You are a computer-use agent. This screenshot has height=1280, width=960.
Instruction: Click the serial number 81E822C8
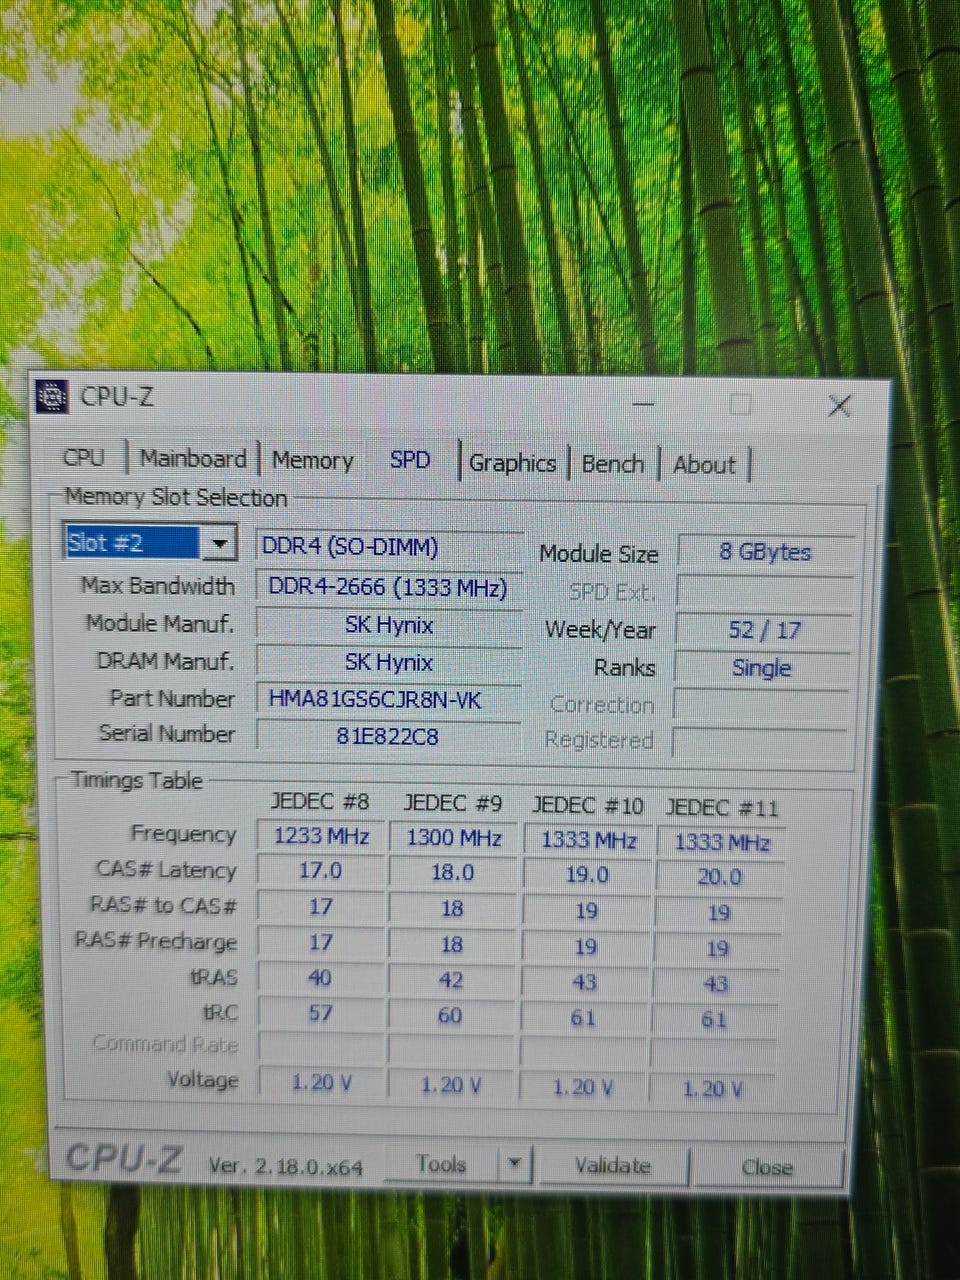(x=389, y=736)
